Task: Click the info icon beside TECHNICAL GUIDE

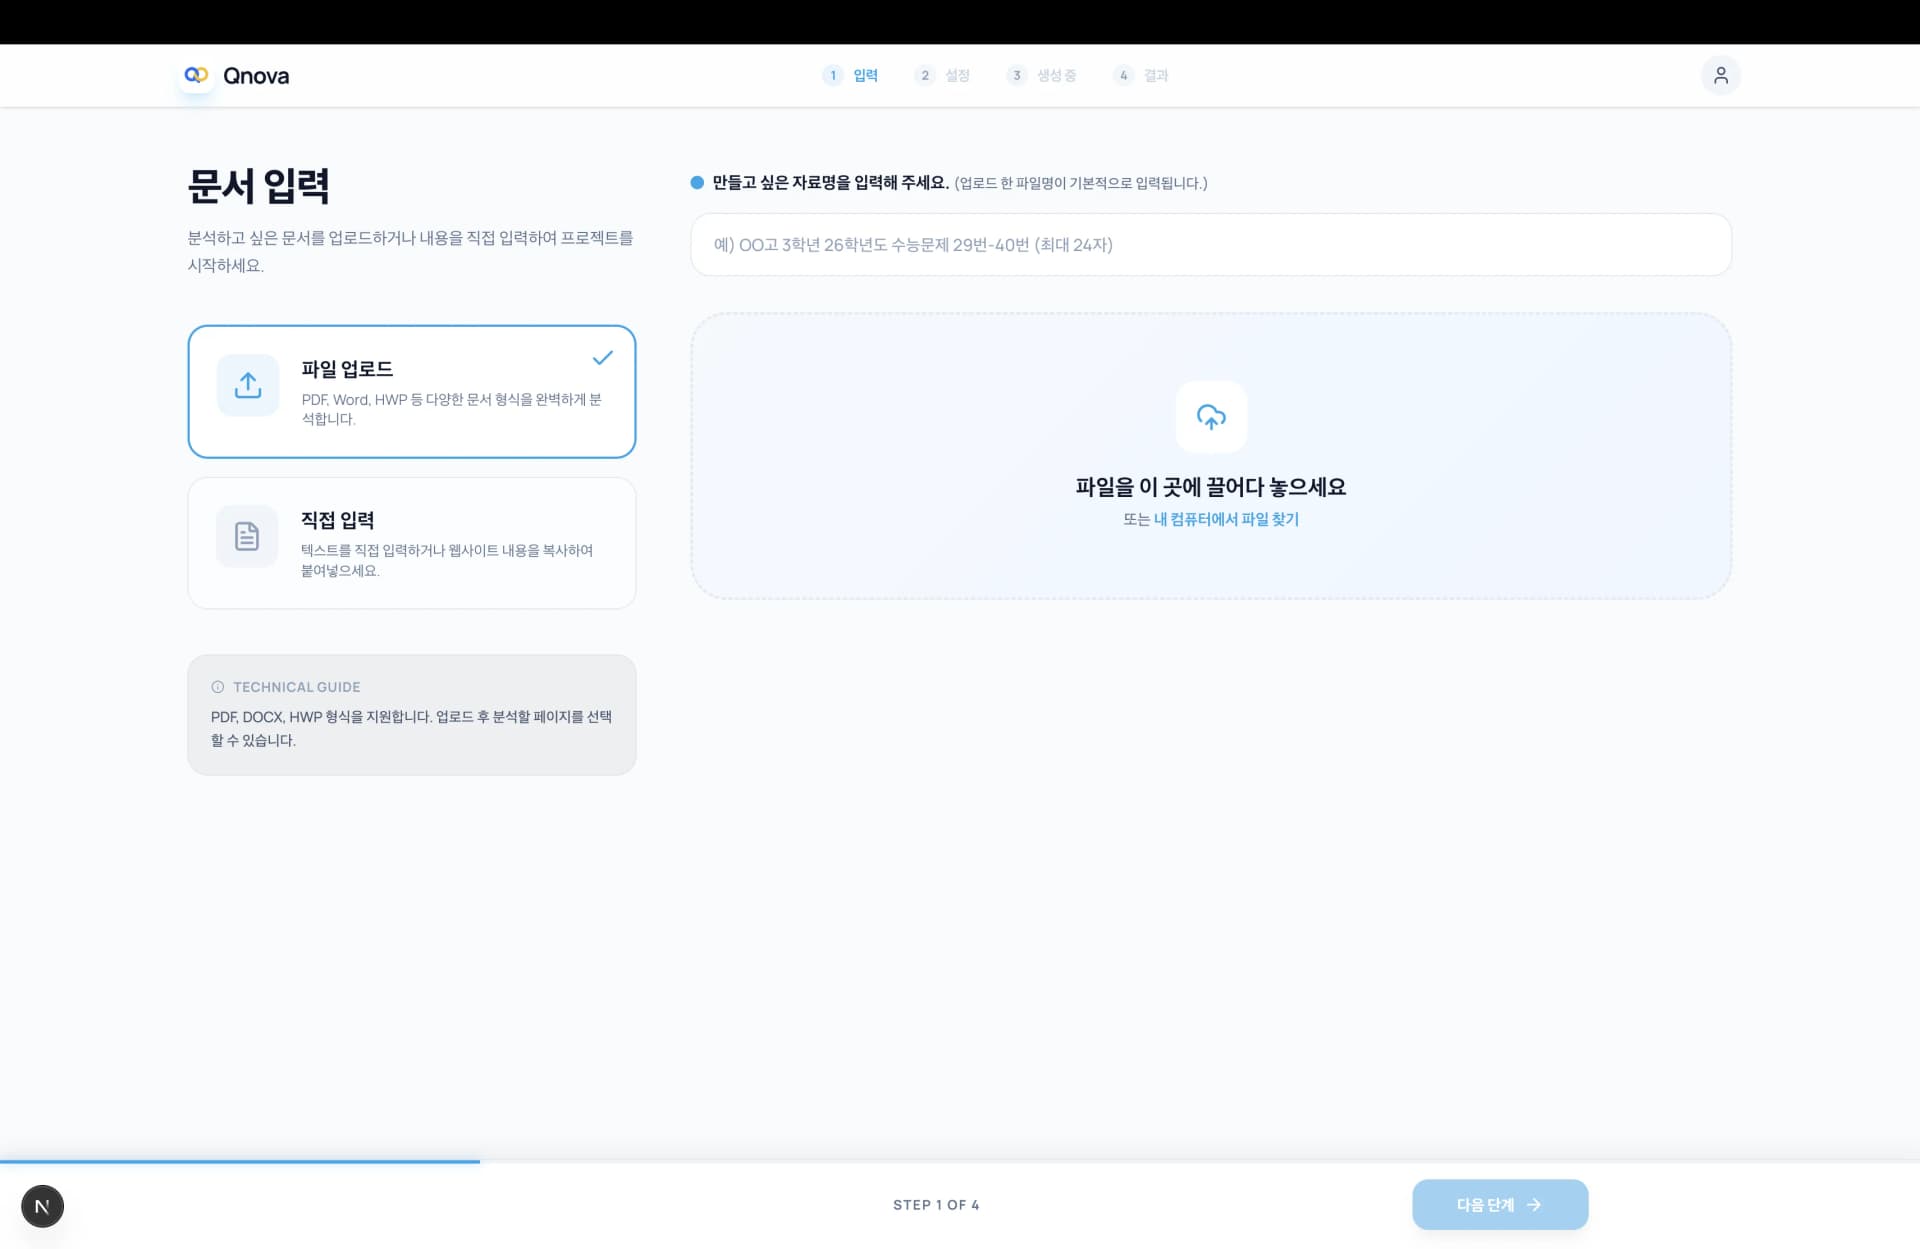Action: (x=218, y=687)
